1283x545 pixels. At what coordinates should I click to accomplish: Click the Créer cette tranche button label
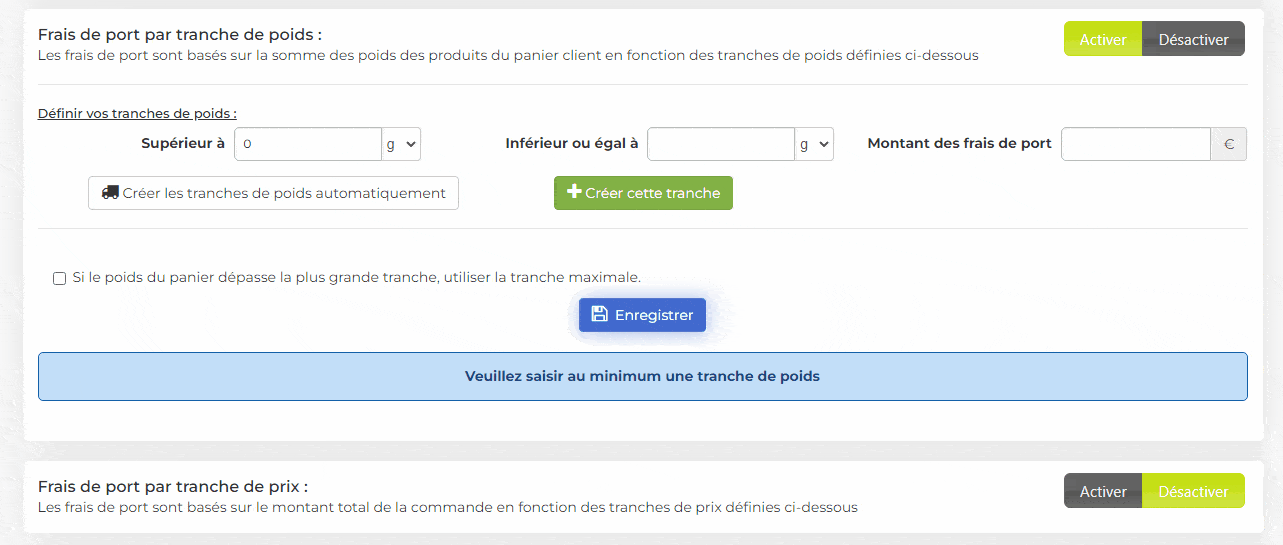pos(652,193)
